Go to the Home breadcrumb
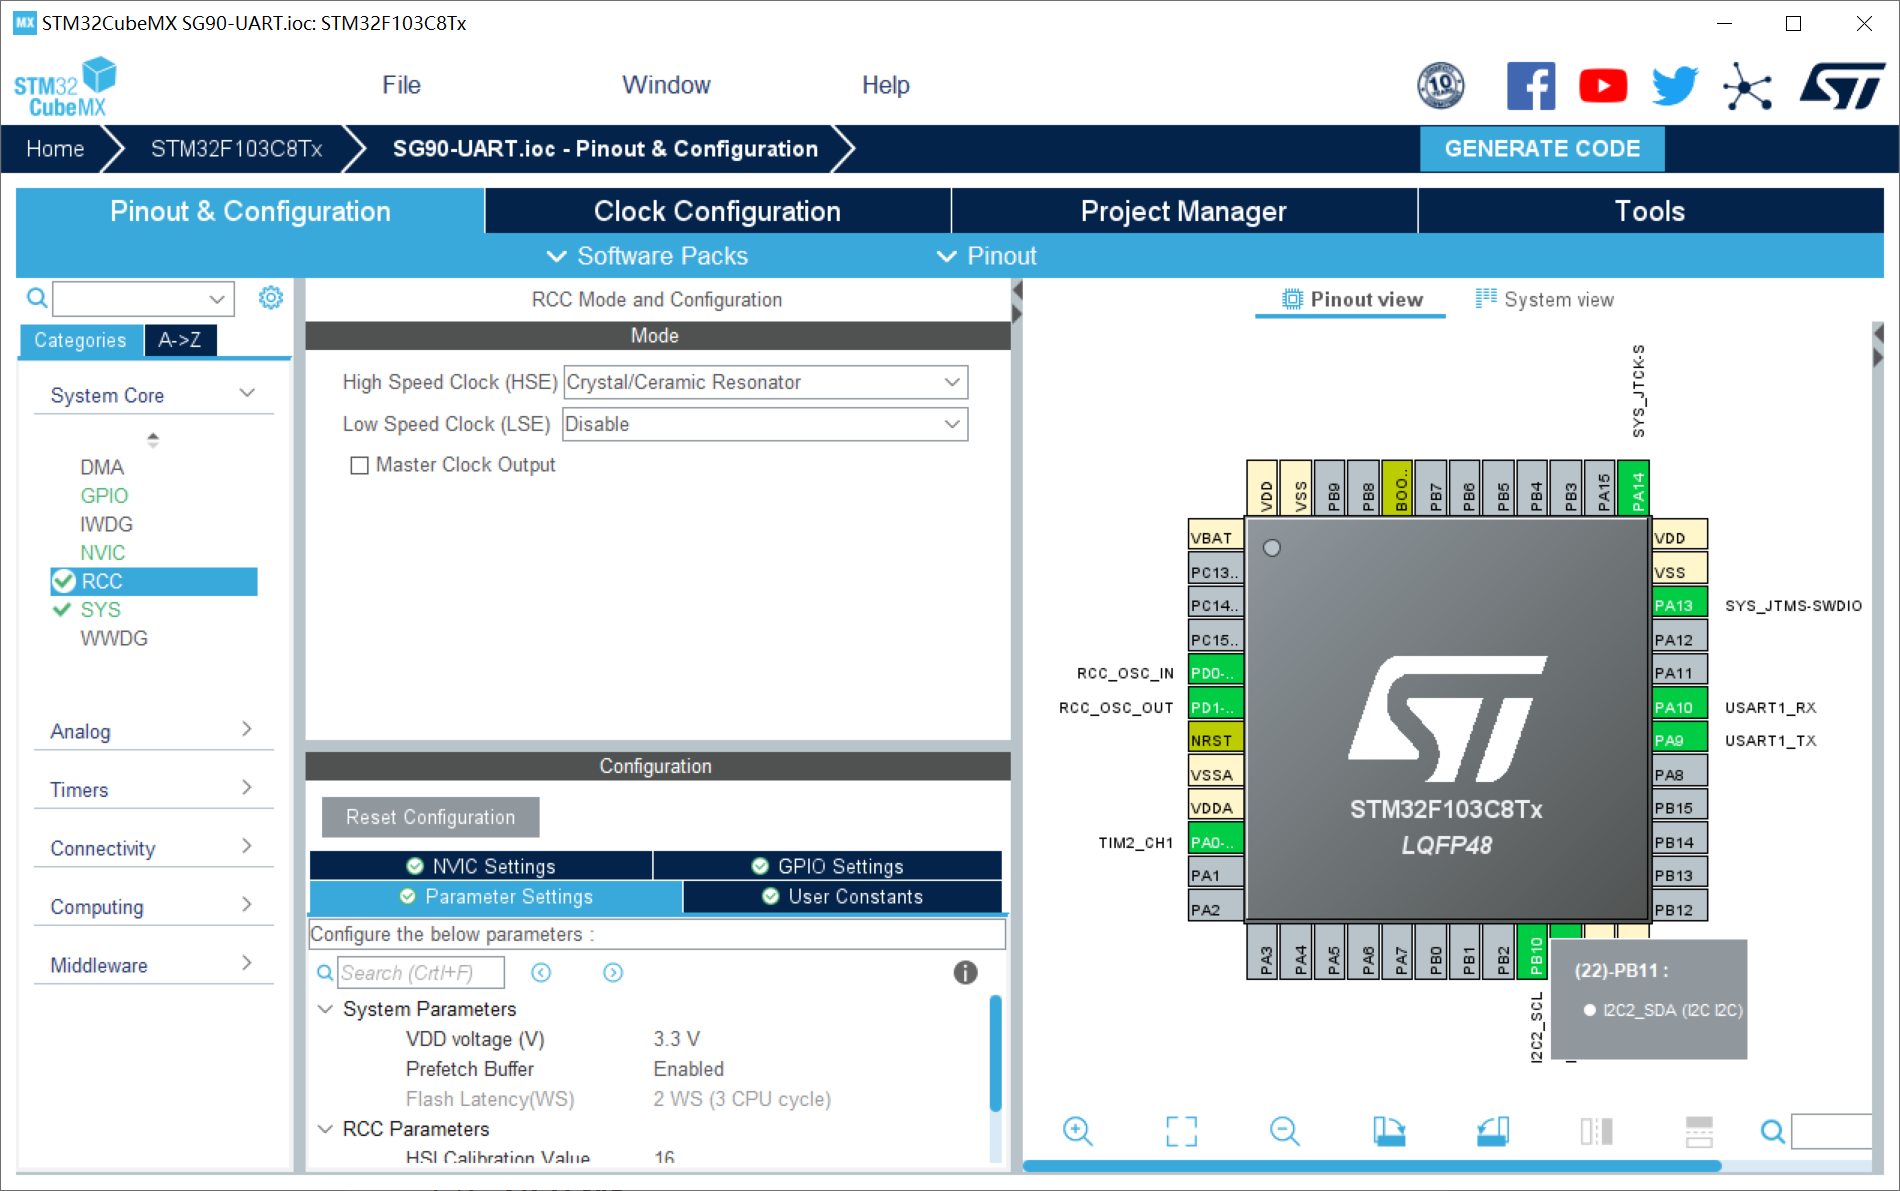The height and width of the screenshot is (1191, 1900). point(55,149)
